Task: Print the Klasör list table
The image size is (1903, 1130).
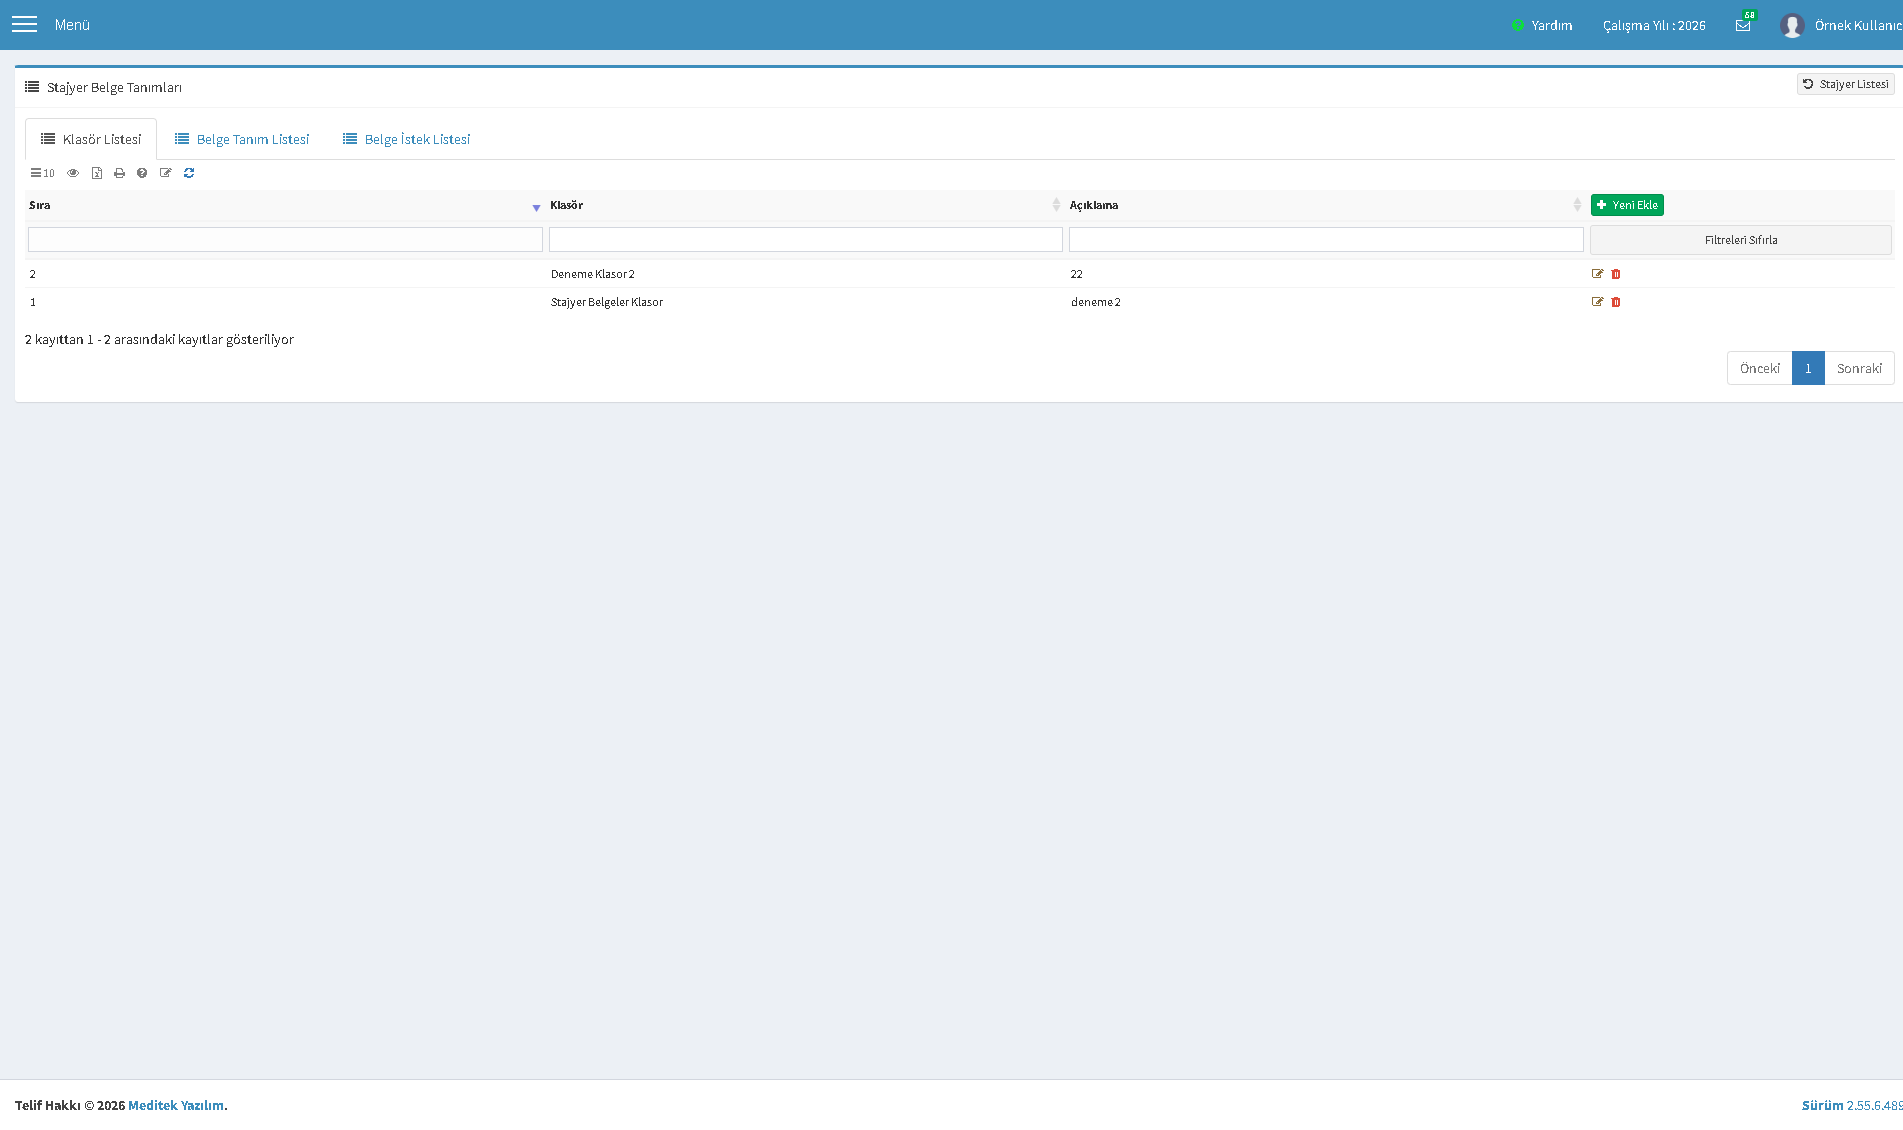Action: coord(119,173)
